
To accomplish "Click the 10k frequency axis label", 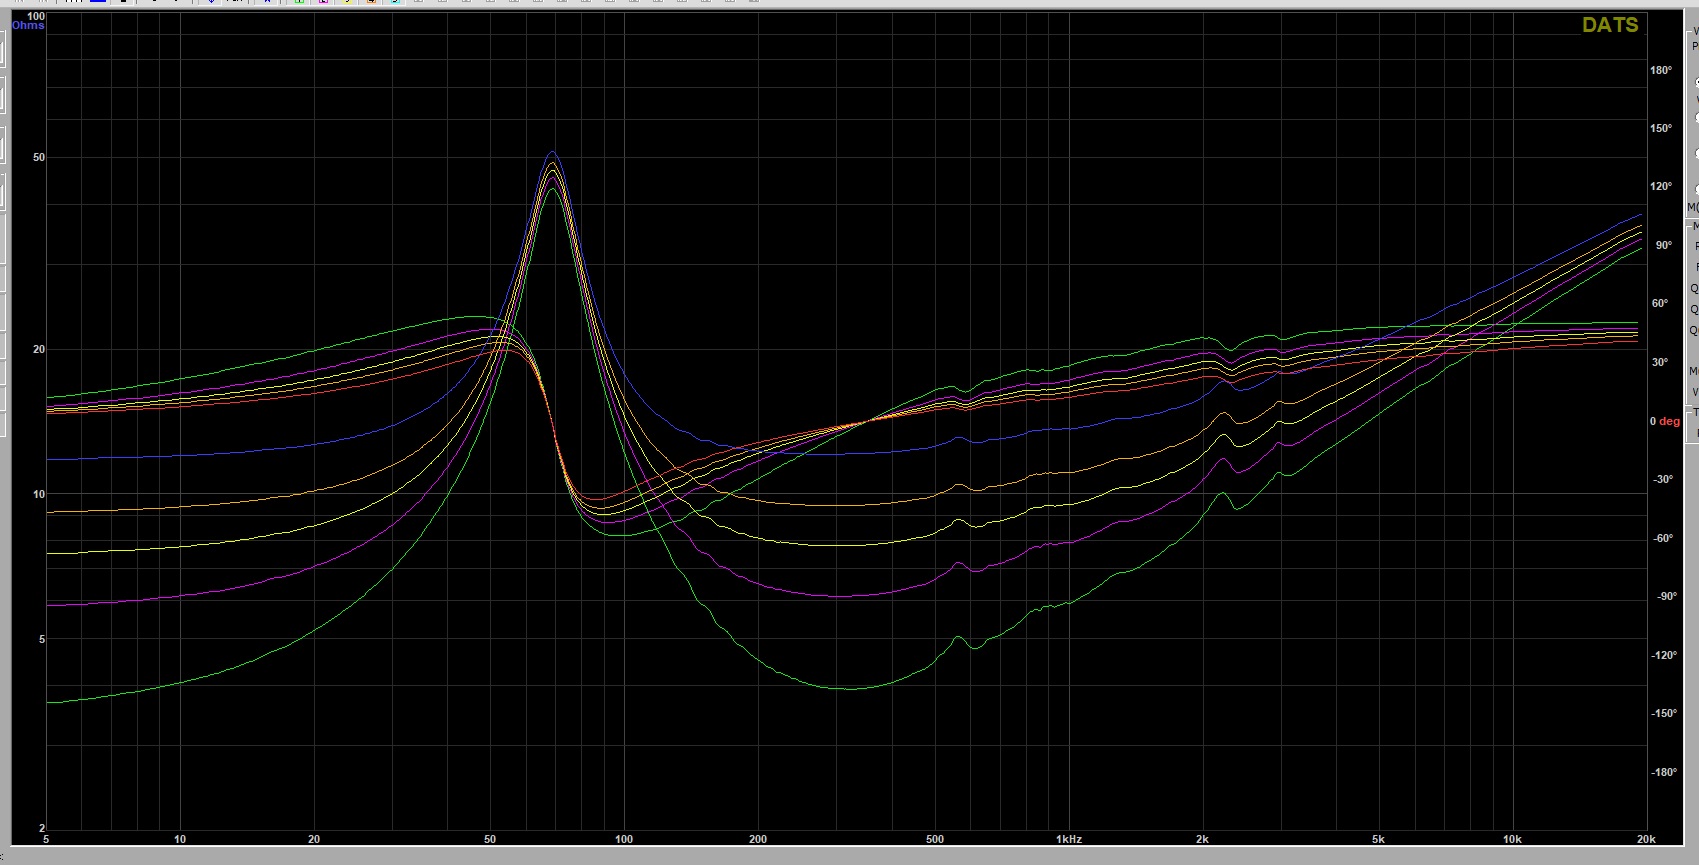I will point(1513,839).
